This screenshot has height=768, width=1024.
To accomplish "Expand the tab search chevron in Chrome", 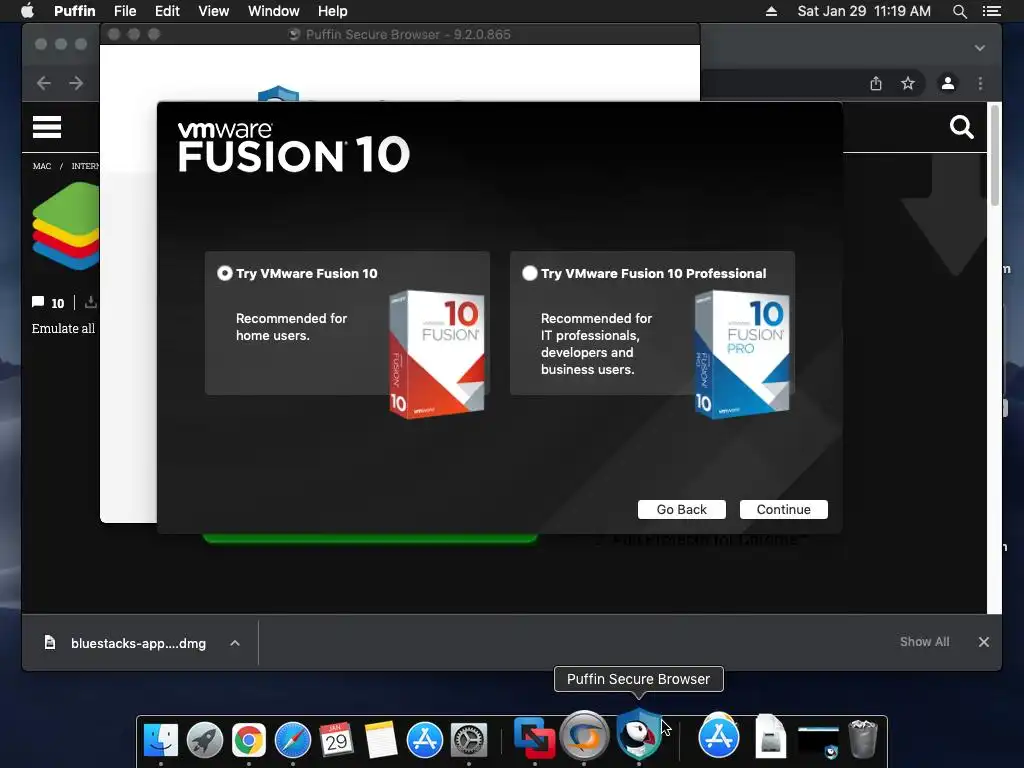I will point(980,48).
